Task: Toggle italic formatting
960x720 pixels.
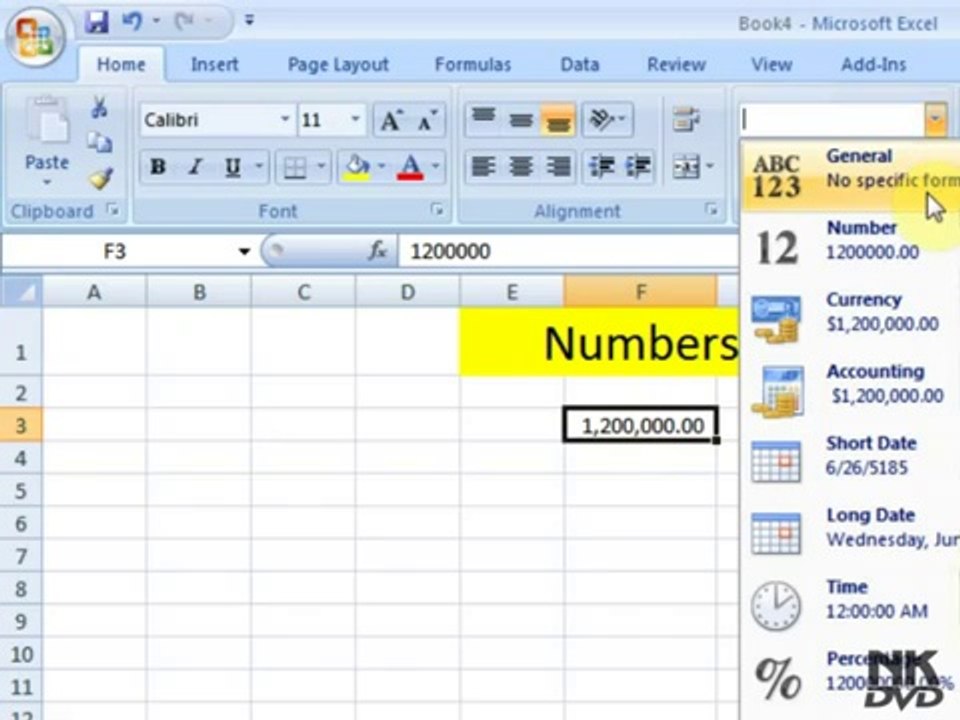Action: (x=195, y=167)
